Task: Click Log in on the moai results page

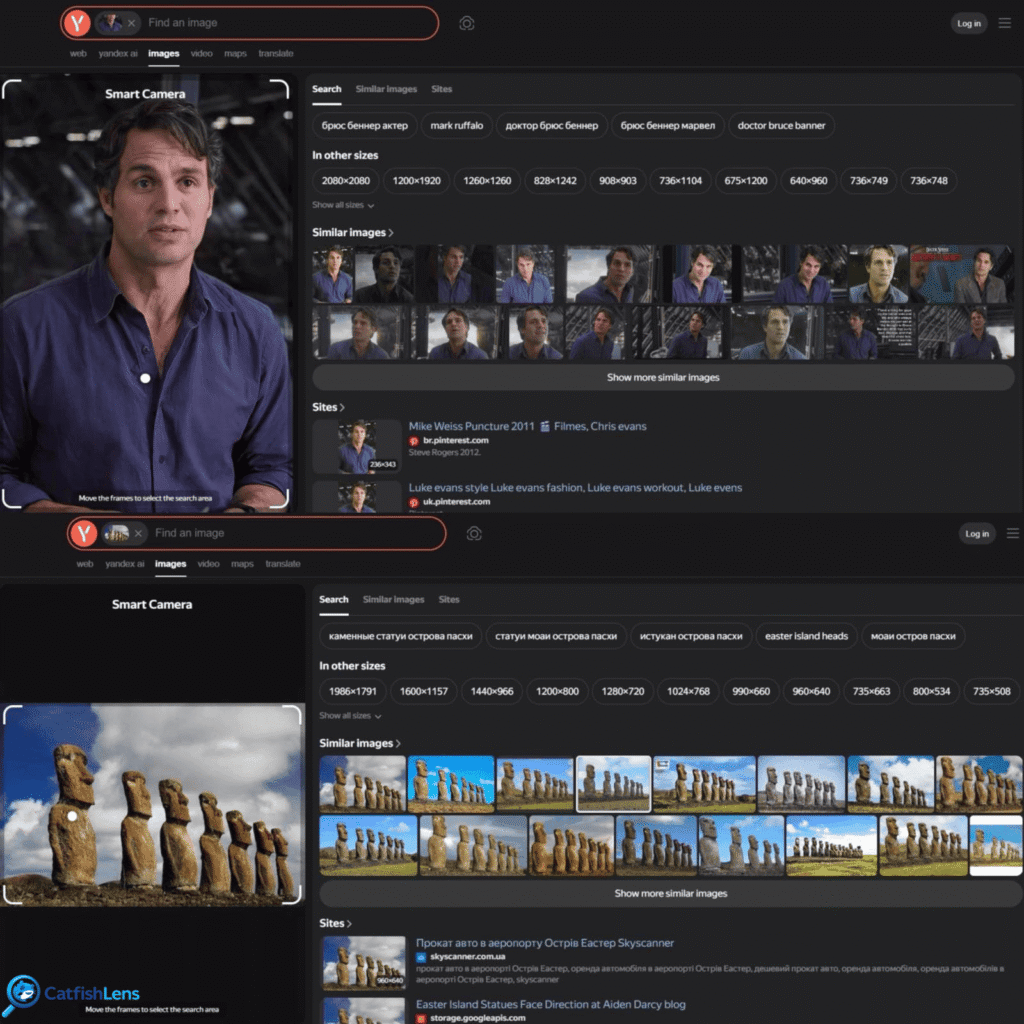Action: [x=977, y=534]
